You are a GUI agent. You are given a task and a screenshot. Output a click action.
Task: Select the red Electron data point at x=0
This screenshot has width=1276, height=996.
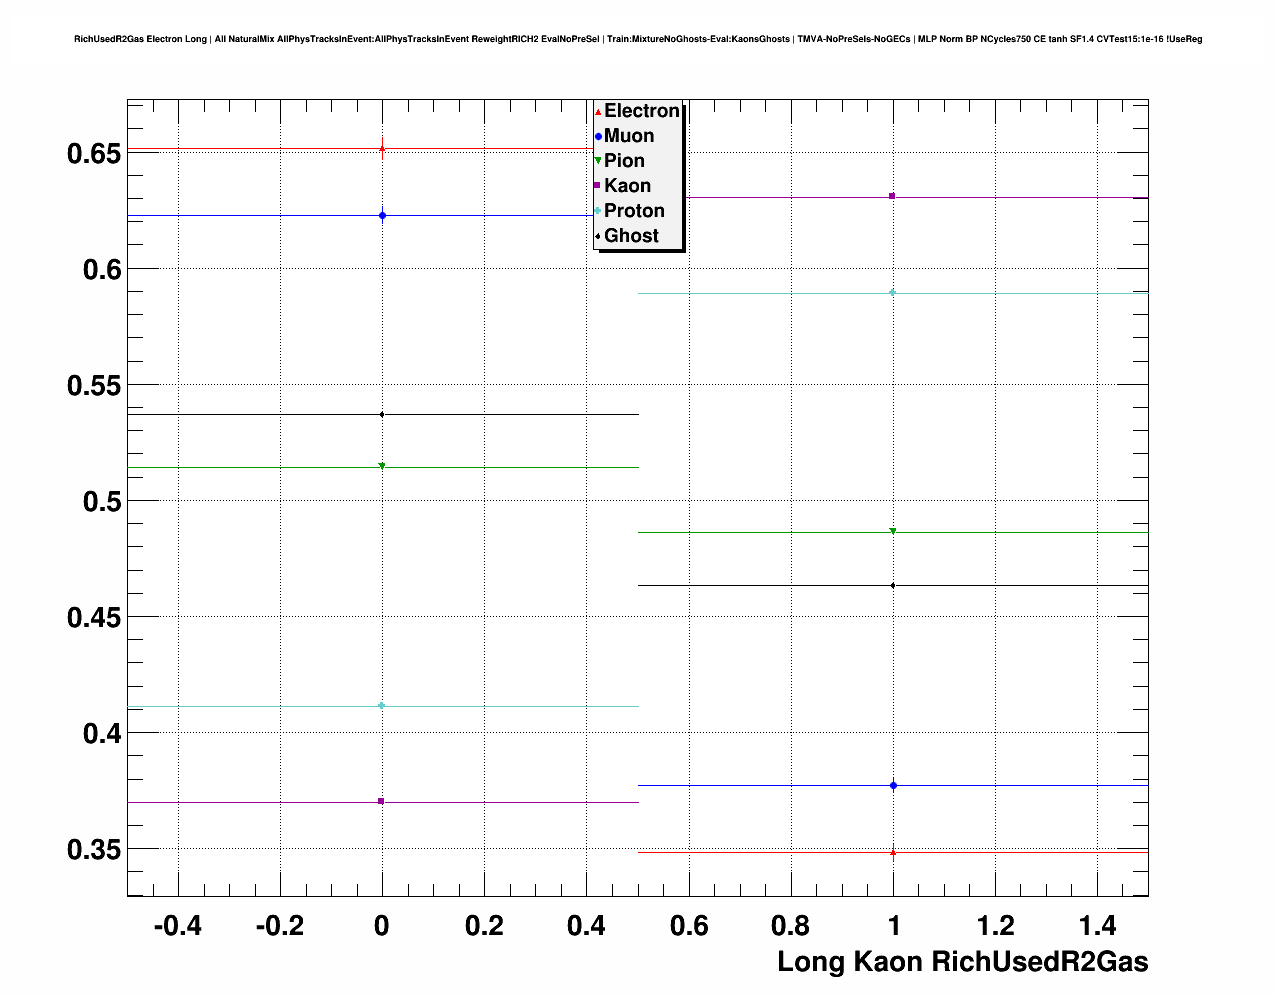pos(382,149)
